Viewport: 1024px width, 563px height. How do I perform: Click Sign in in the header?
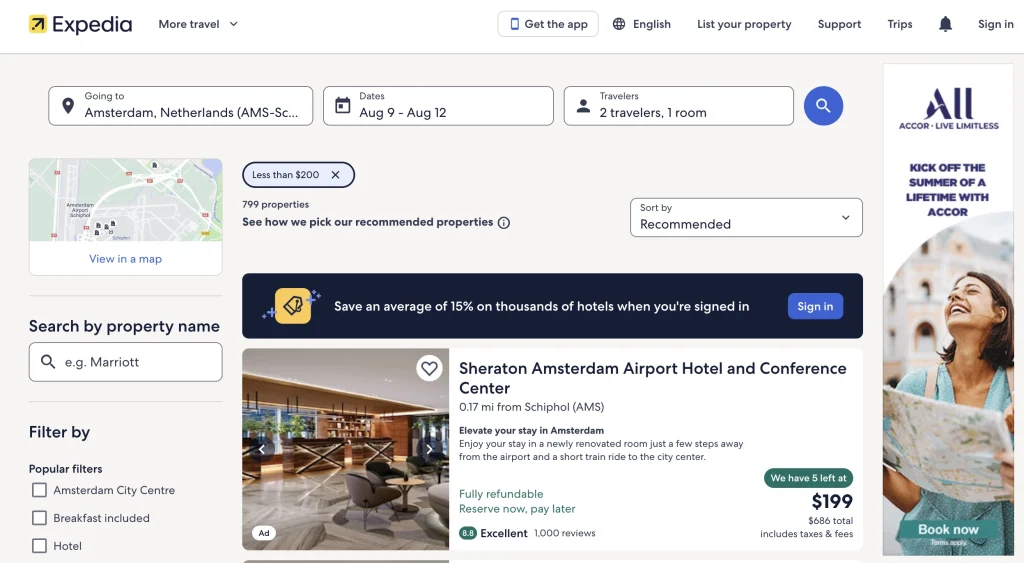995,24
